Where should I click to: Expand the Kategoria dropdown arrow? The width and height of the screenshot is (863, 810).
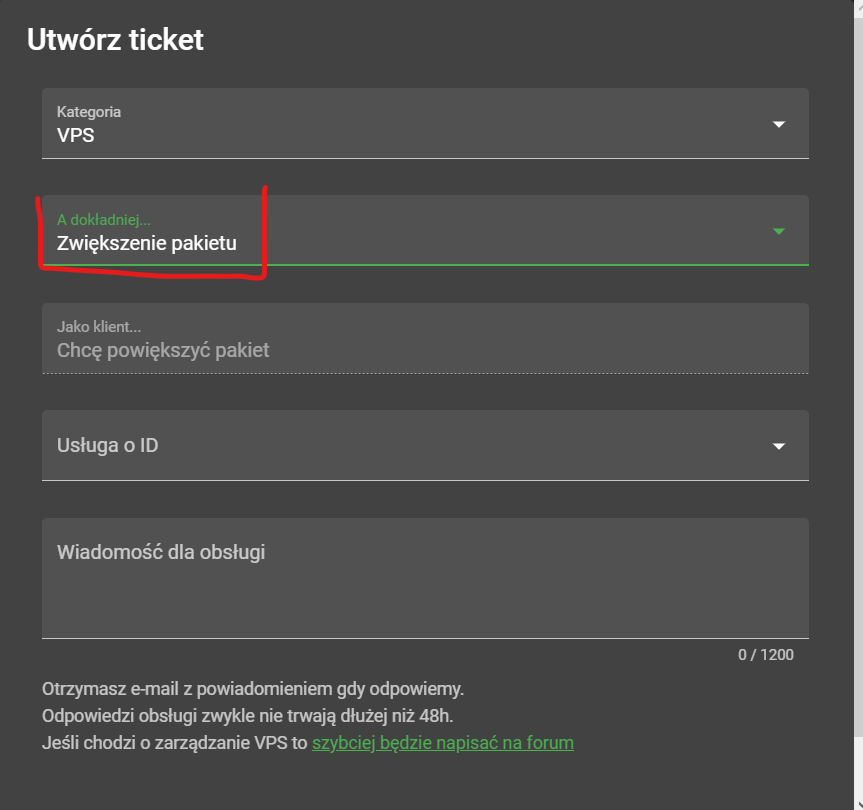pos(779,124)
